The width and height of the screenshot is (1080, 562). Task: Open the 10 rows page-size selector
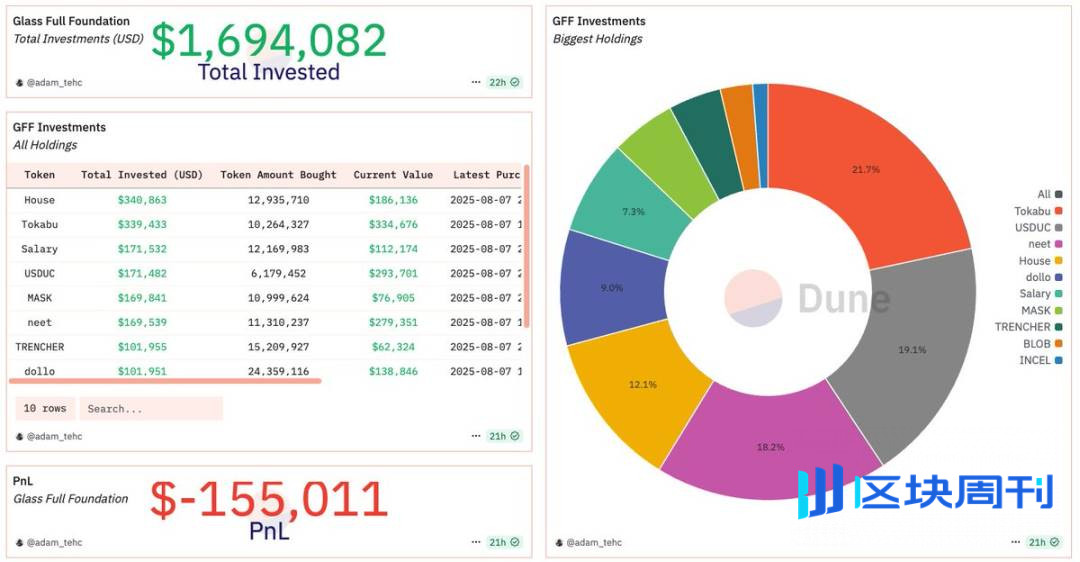[45, 408]
